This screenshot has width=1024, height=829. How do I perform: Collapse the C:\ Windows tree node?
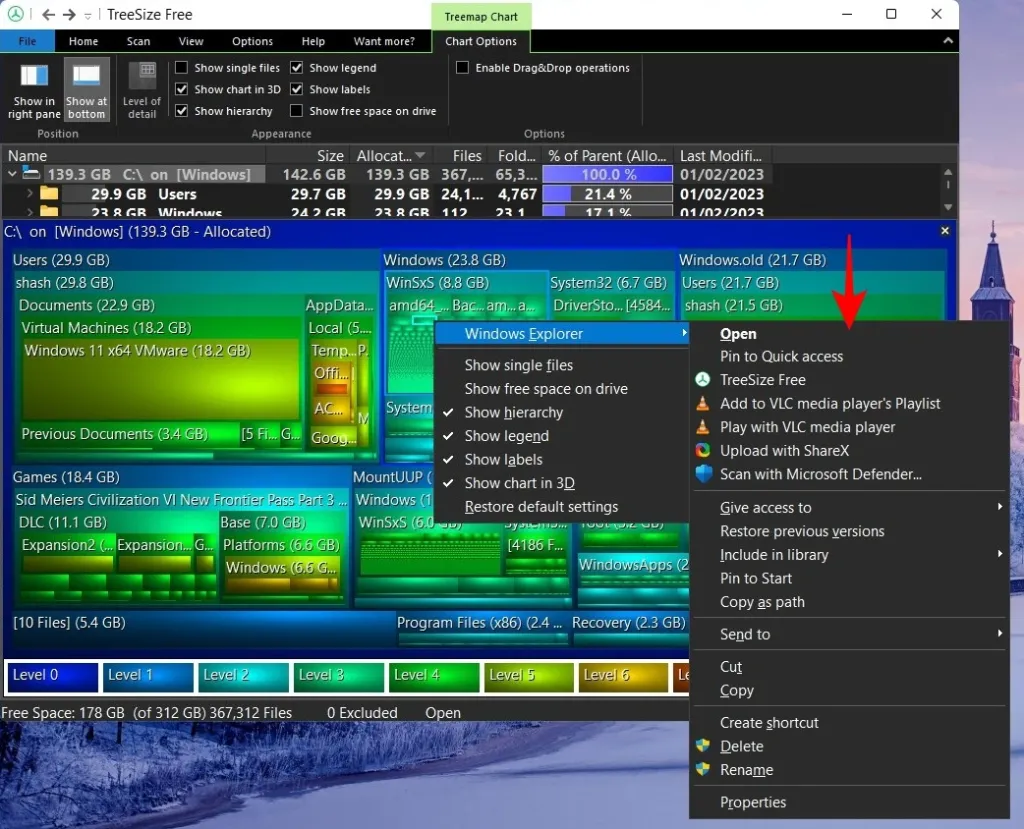point(12,174)
